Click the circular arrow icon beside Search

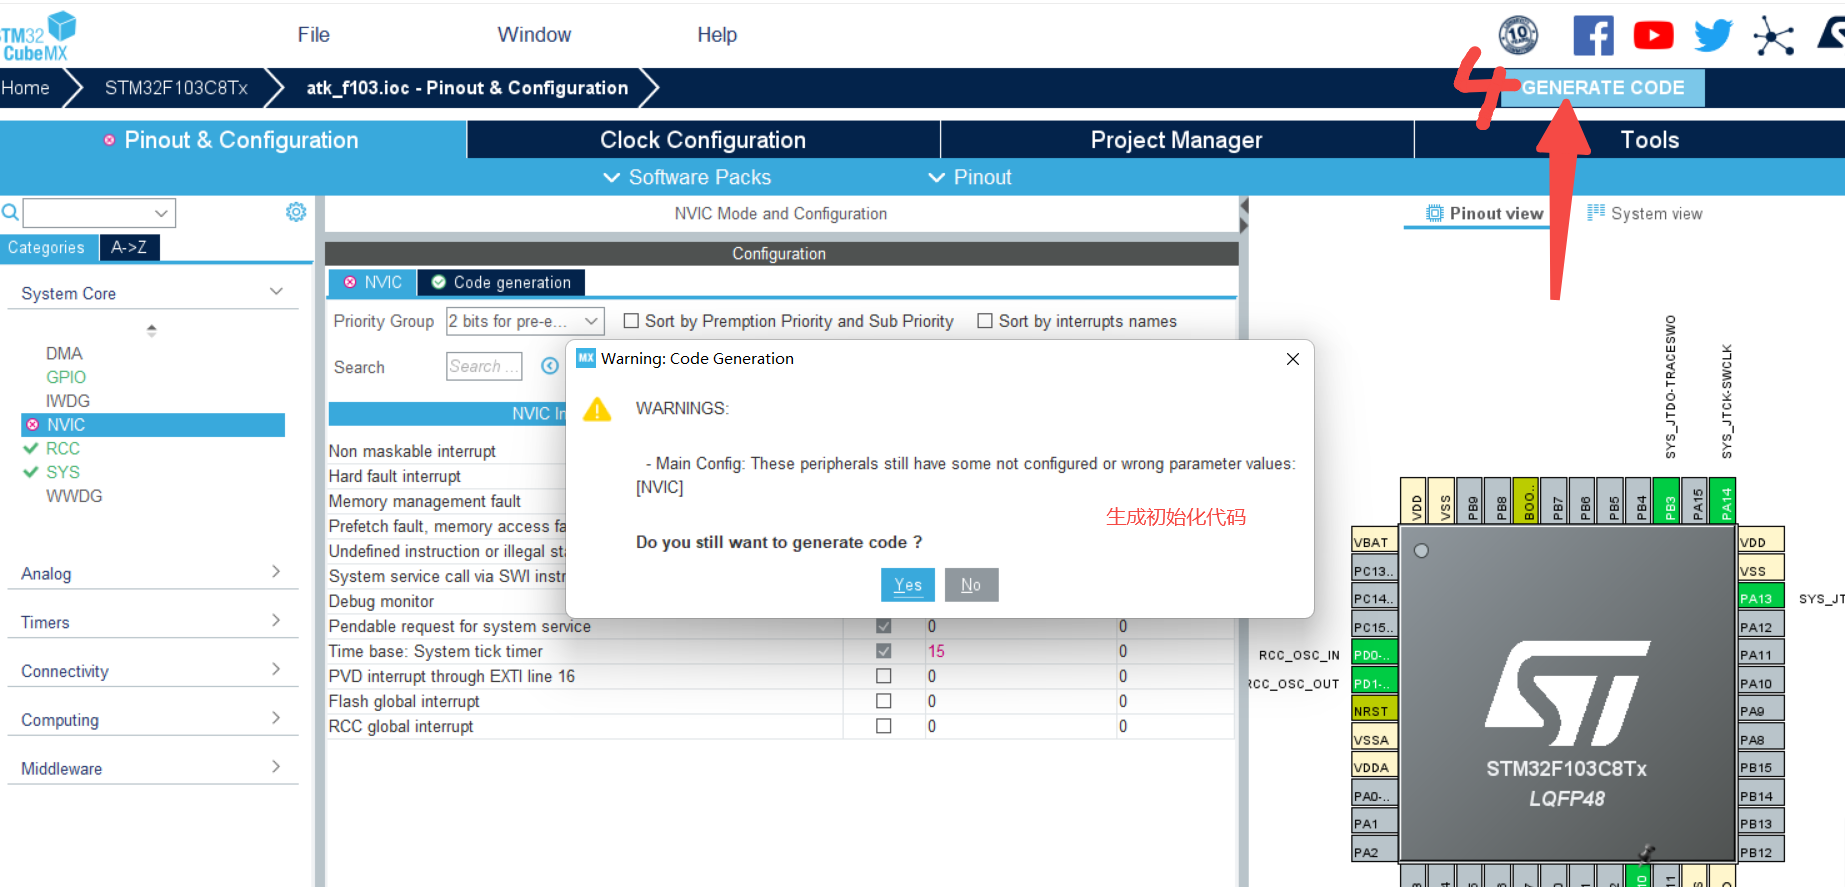click(550, 366)
